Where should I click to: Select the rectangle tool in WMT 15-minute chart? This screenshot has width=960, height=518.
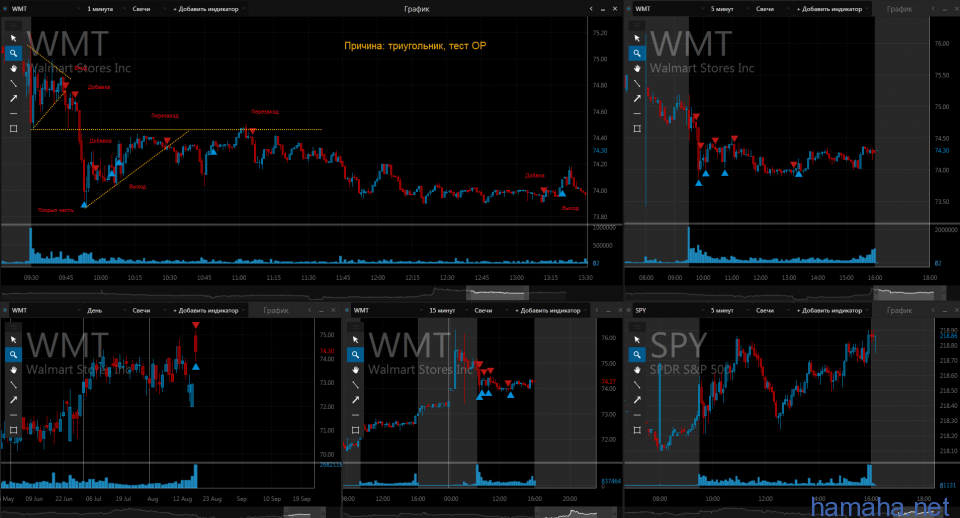pyautogui.click(x=355, y=430)
